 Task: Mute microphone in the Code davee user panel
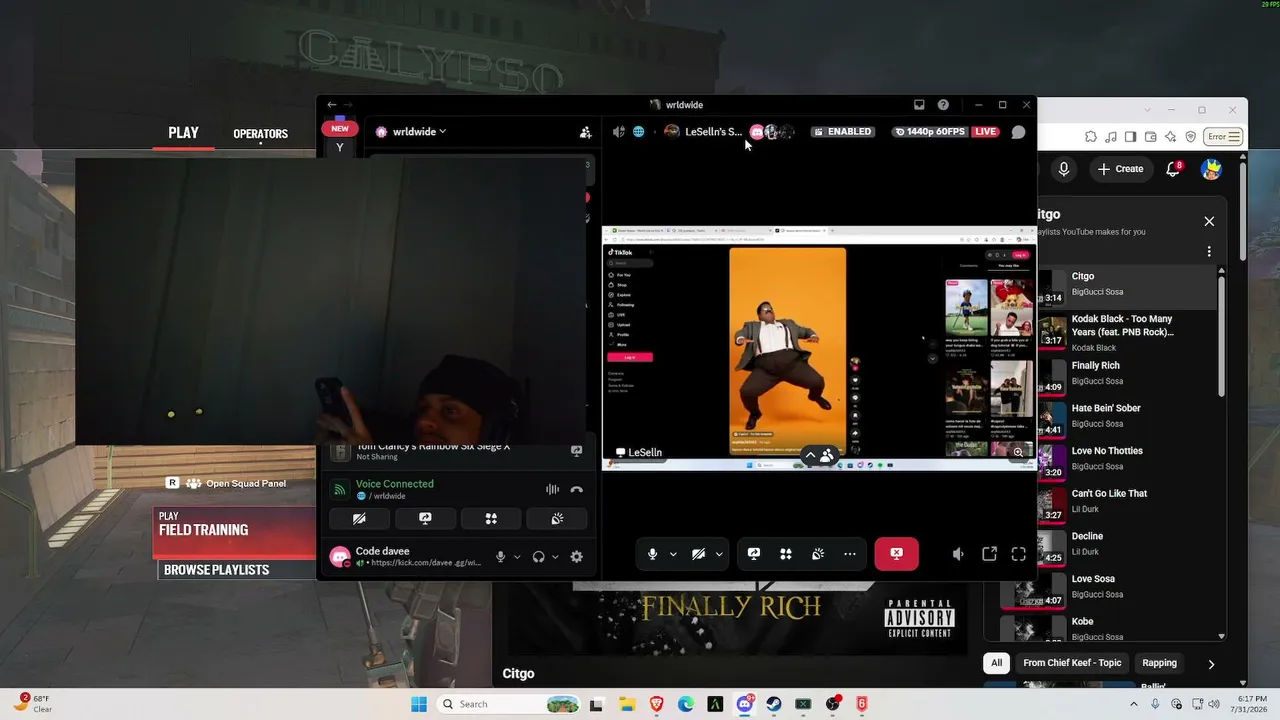pos(501,557)
